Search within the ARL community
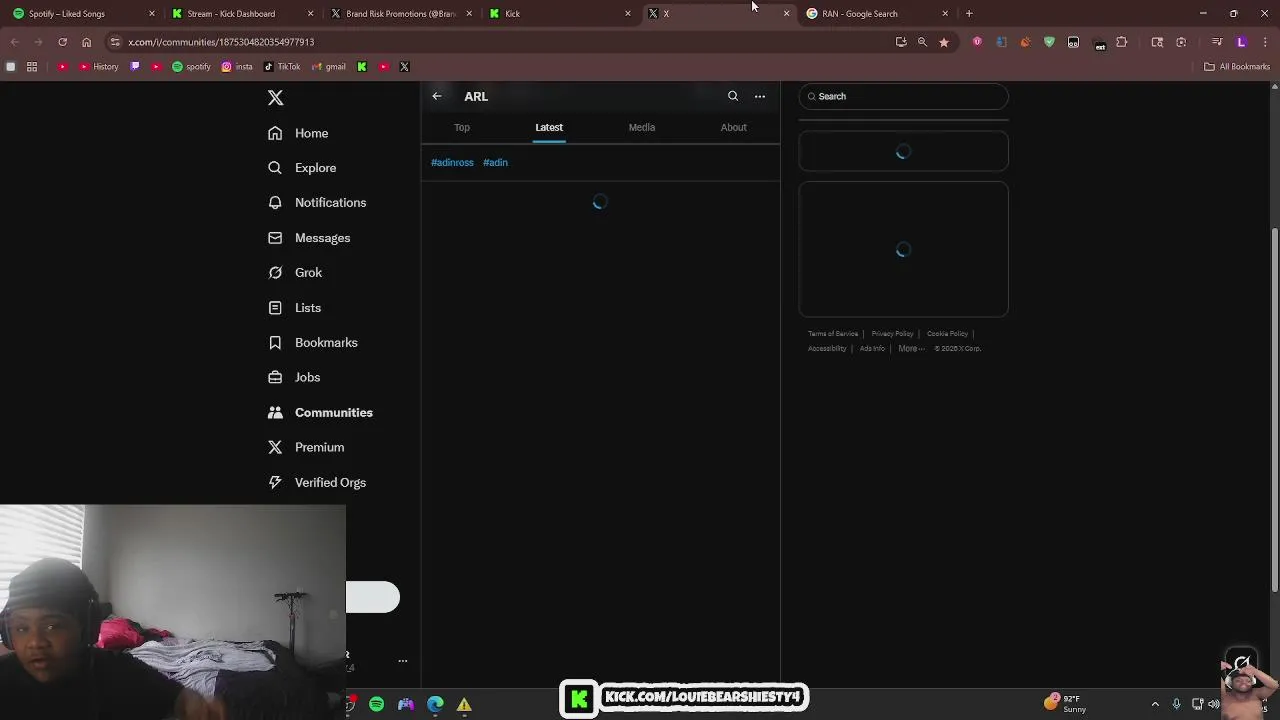 (x=733, y=96)
